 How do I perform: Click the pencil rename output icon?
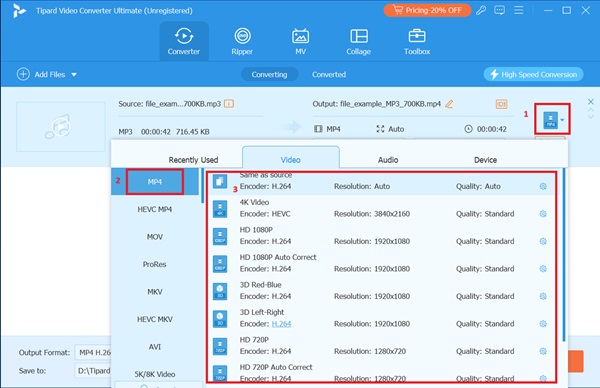[449, 104]
